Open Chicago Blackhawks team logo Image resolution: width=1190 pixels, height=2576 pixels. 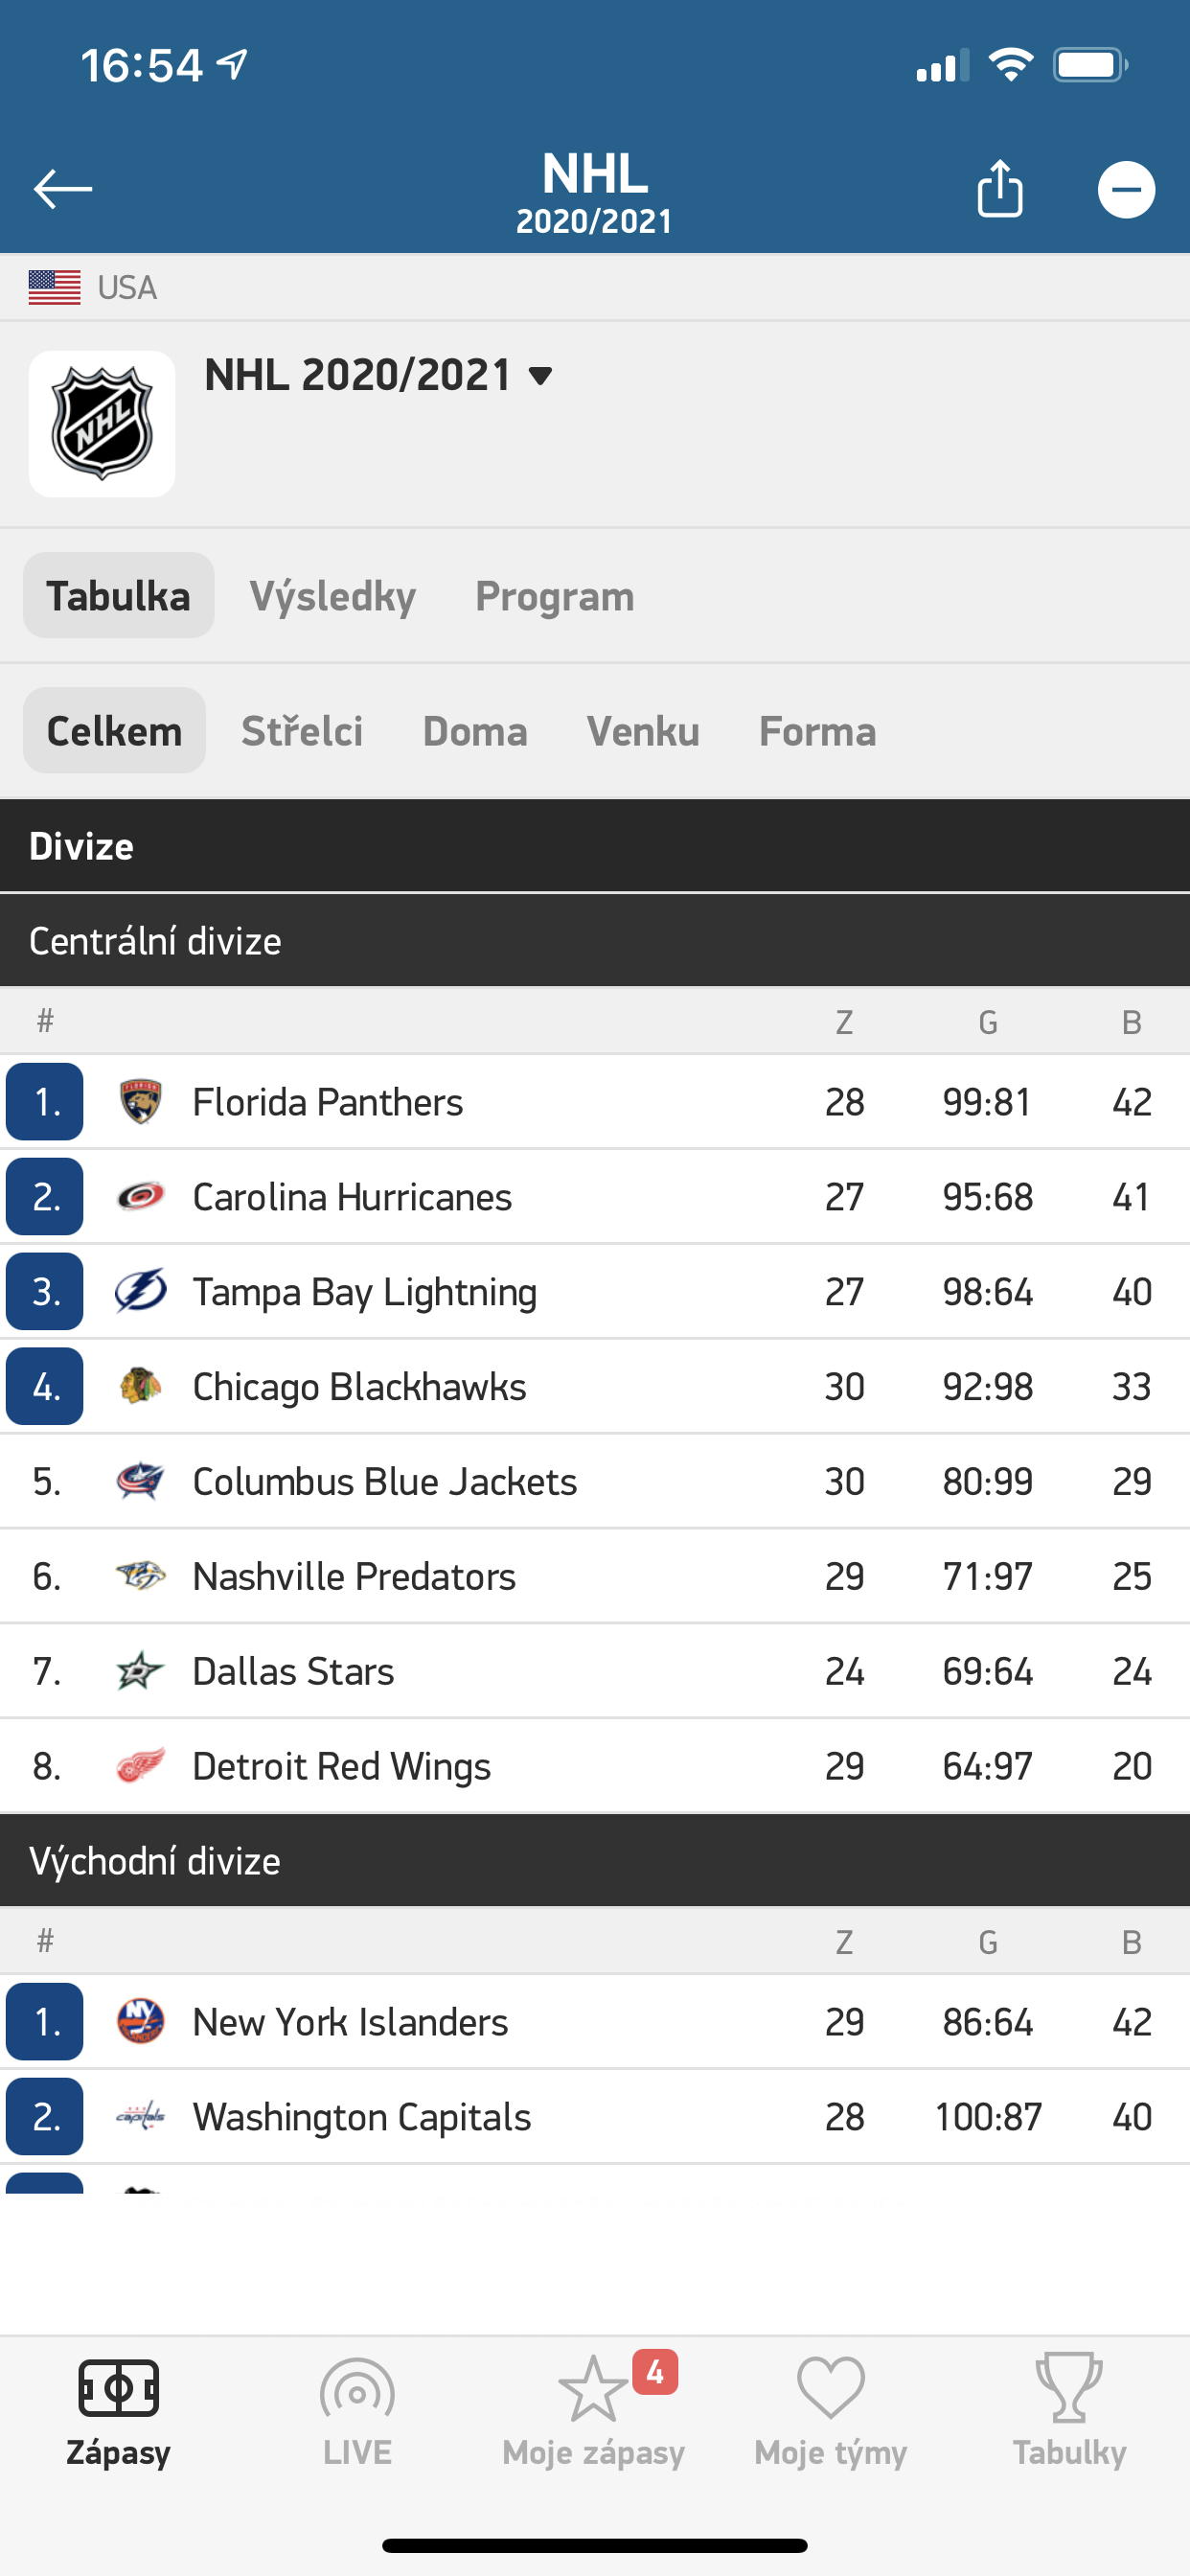point(140,1386)
